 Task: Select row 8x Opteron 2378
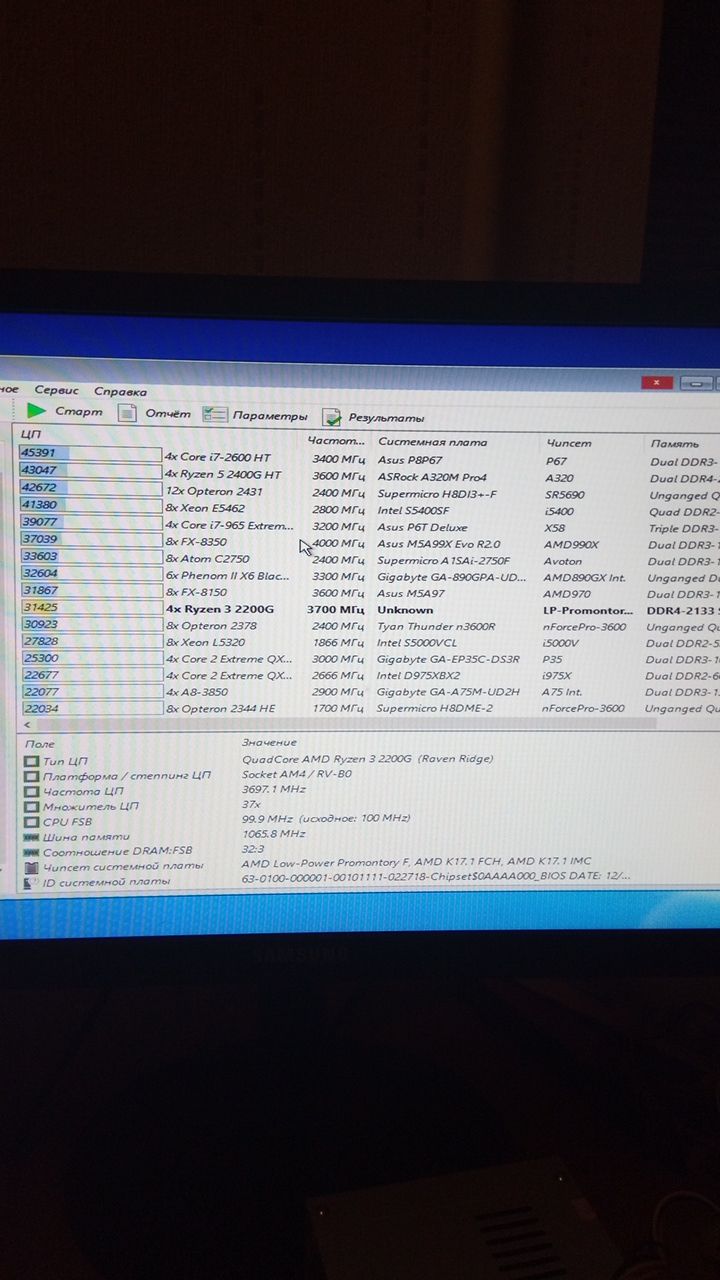[x=211, y=625]
